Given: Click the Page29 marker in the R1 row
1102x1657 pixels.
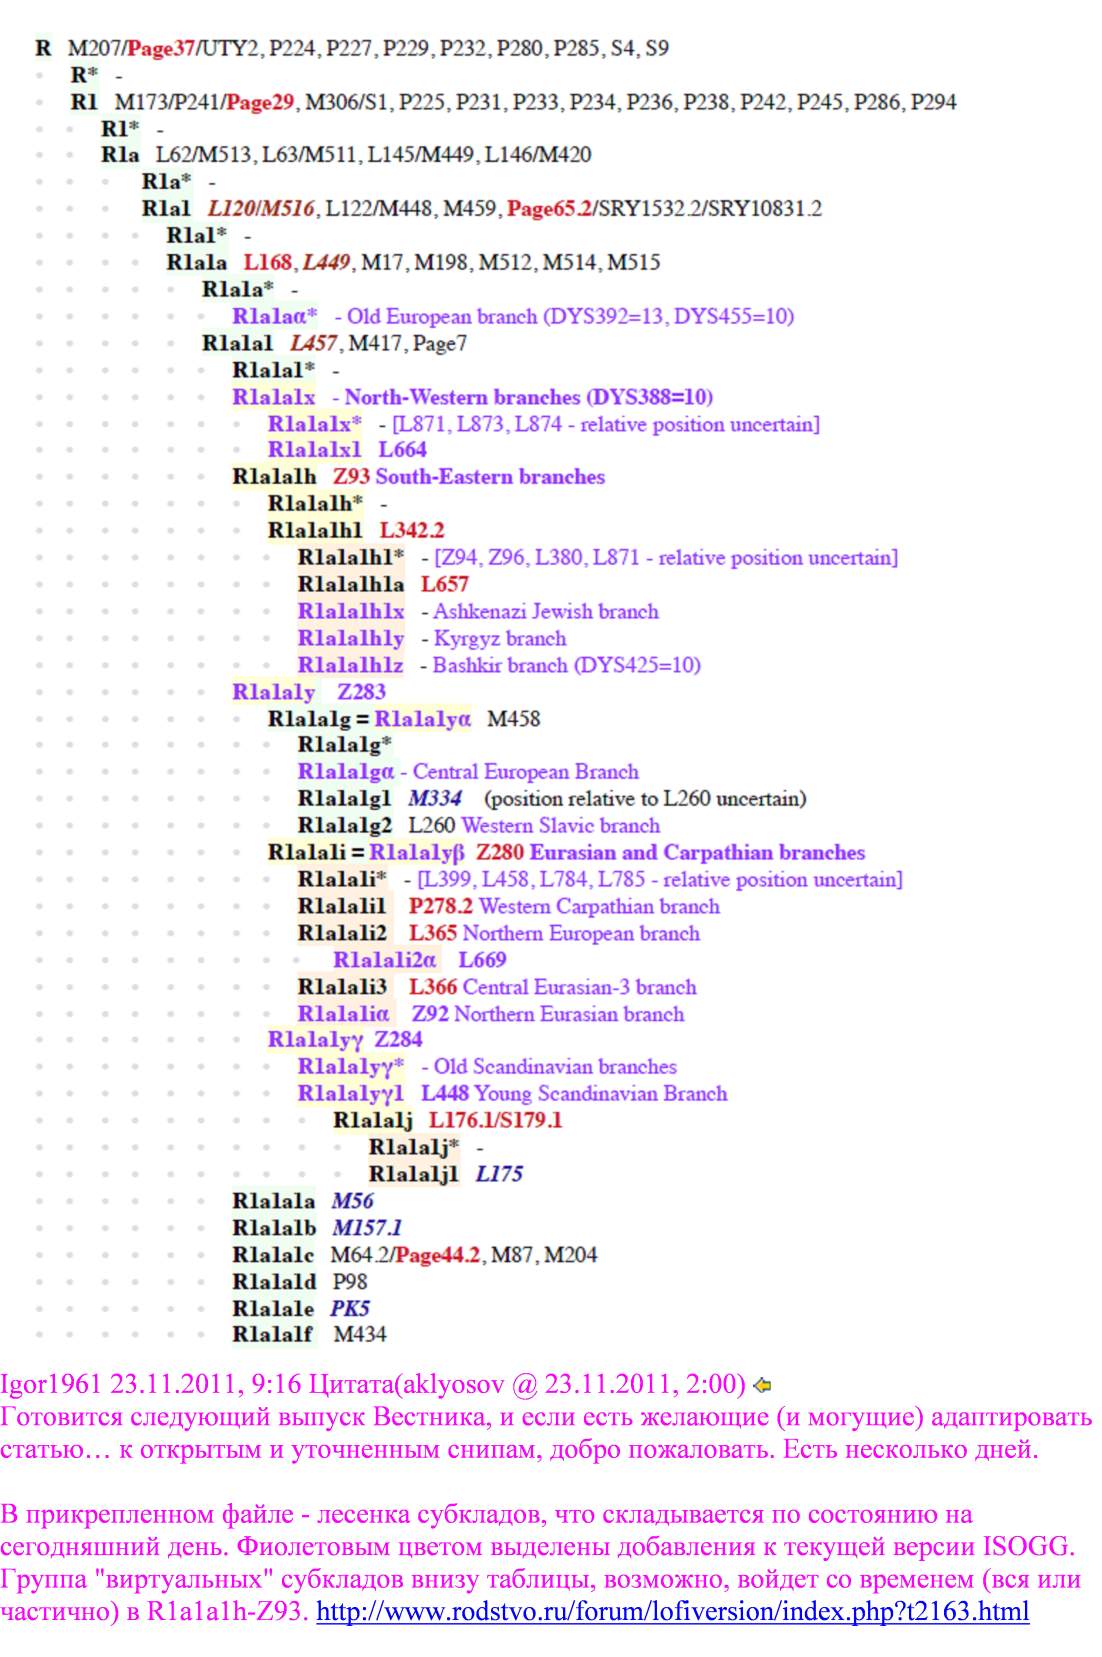Looking at the screenshot, I should pos(260,102).
